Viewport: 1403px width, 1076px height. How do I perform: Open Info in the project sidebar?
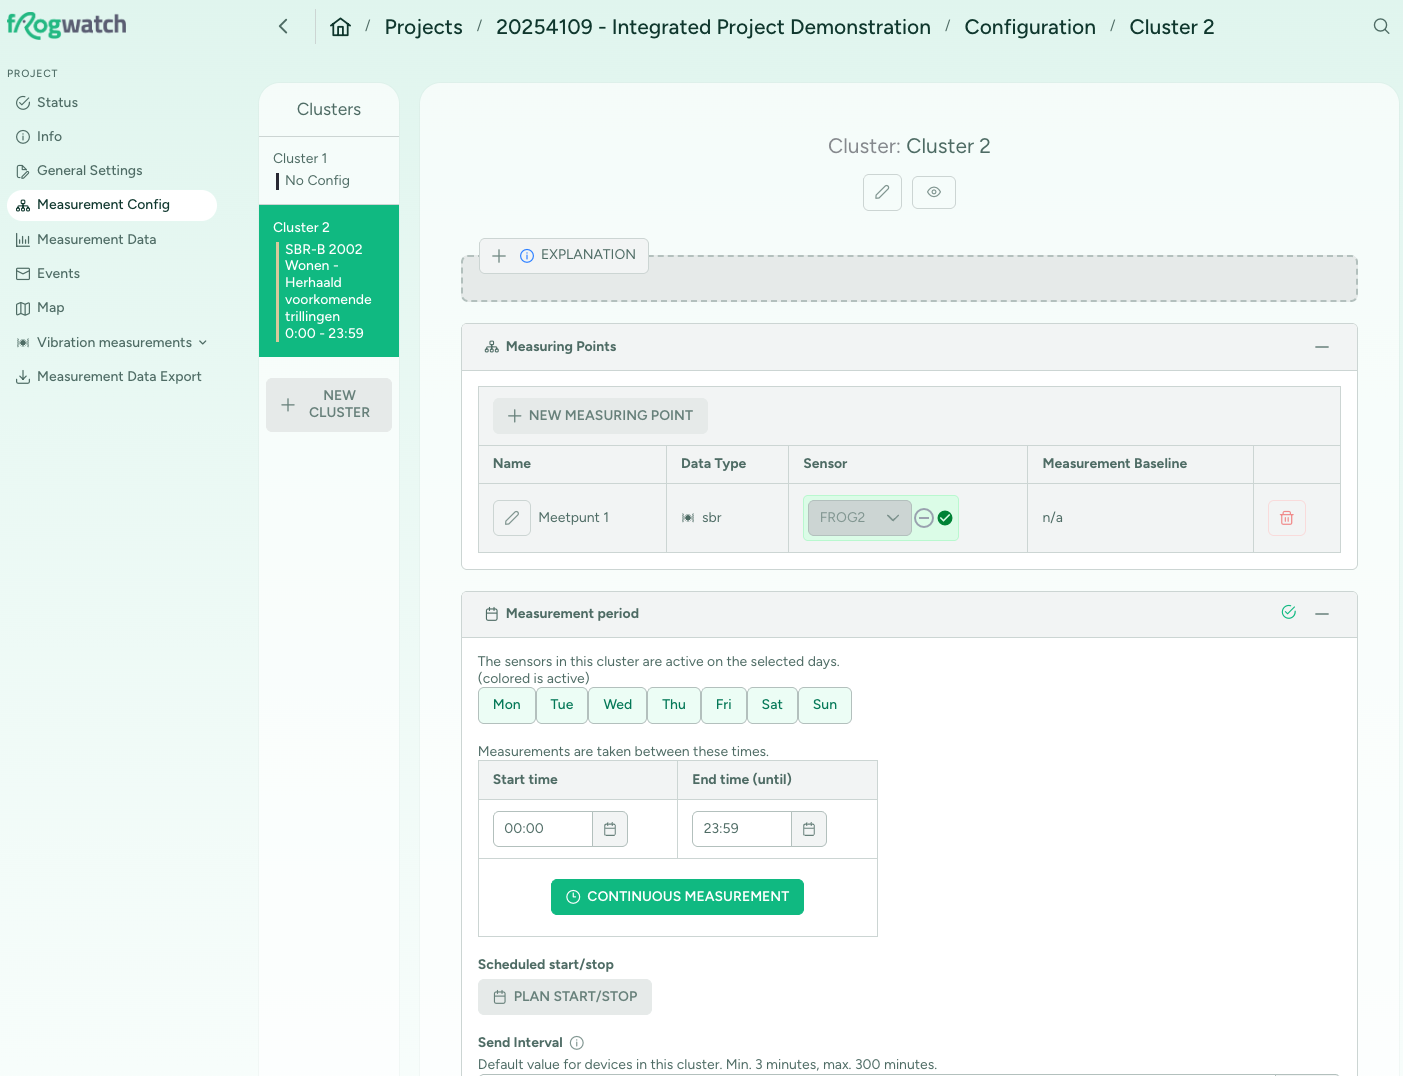(112, 137)
